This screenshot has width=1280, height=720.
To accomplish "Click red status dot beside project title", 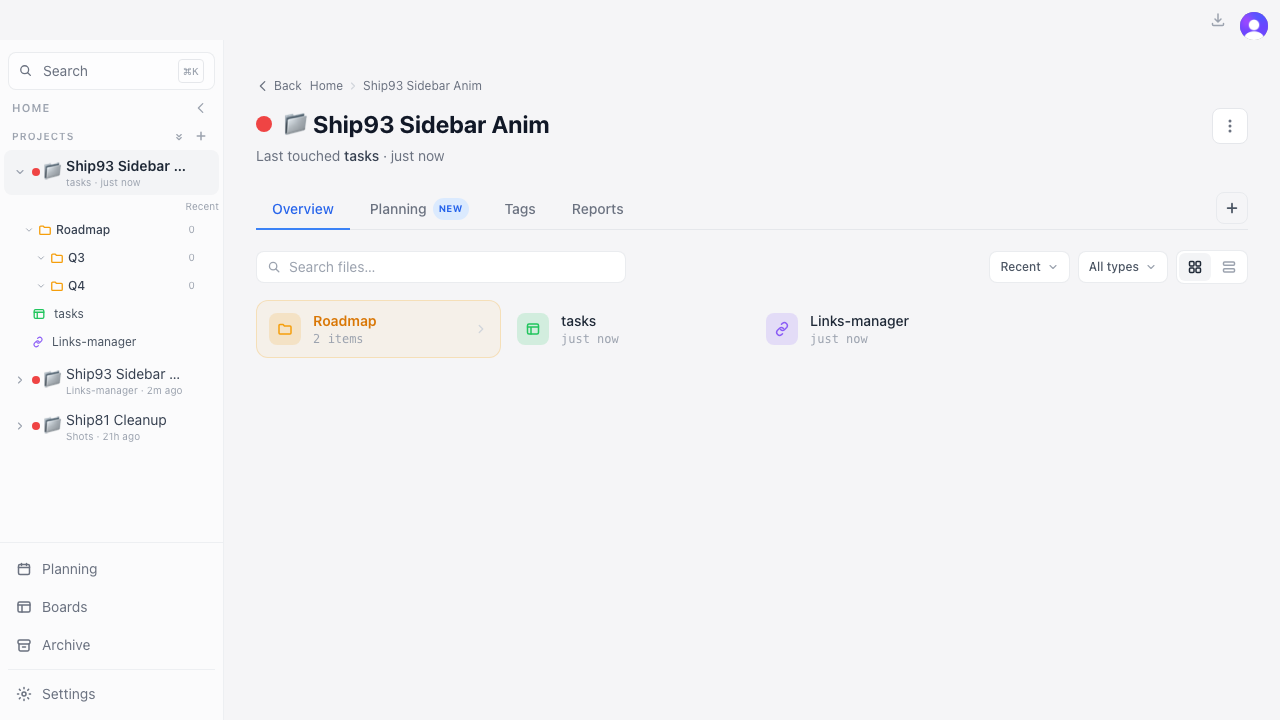I will tap(264, 124).
